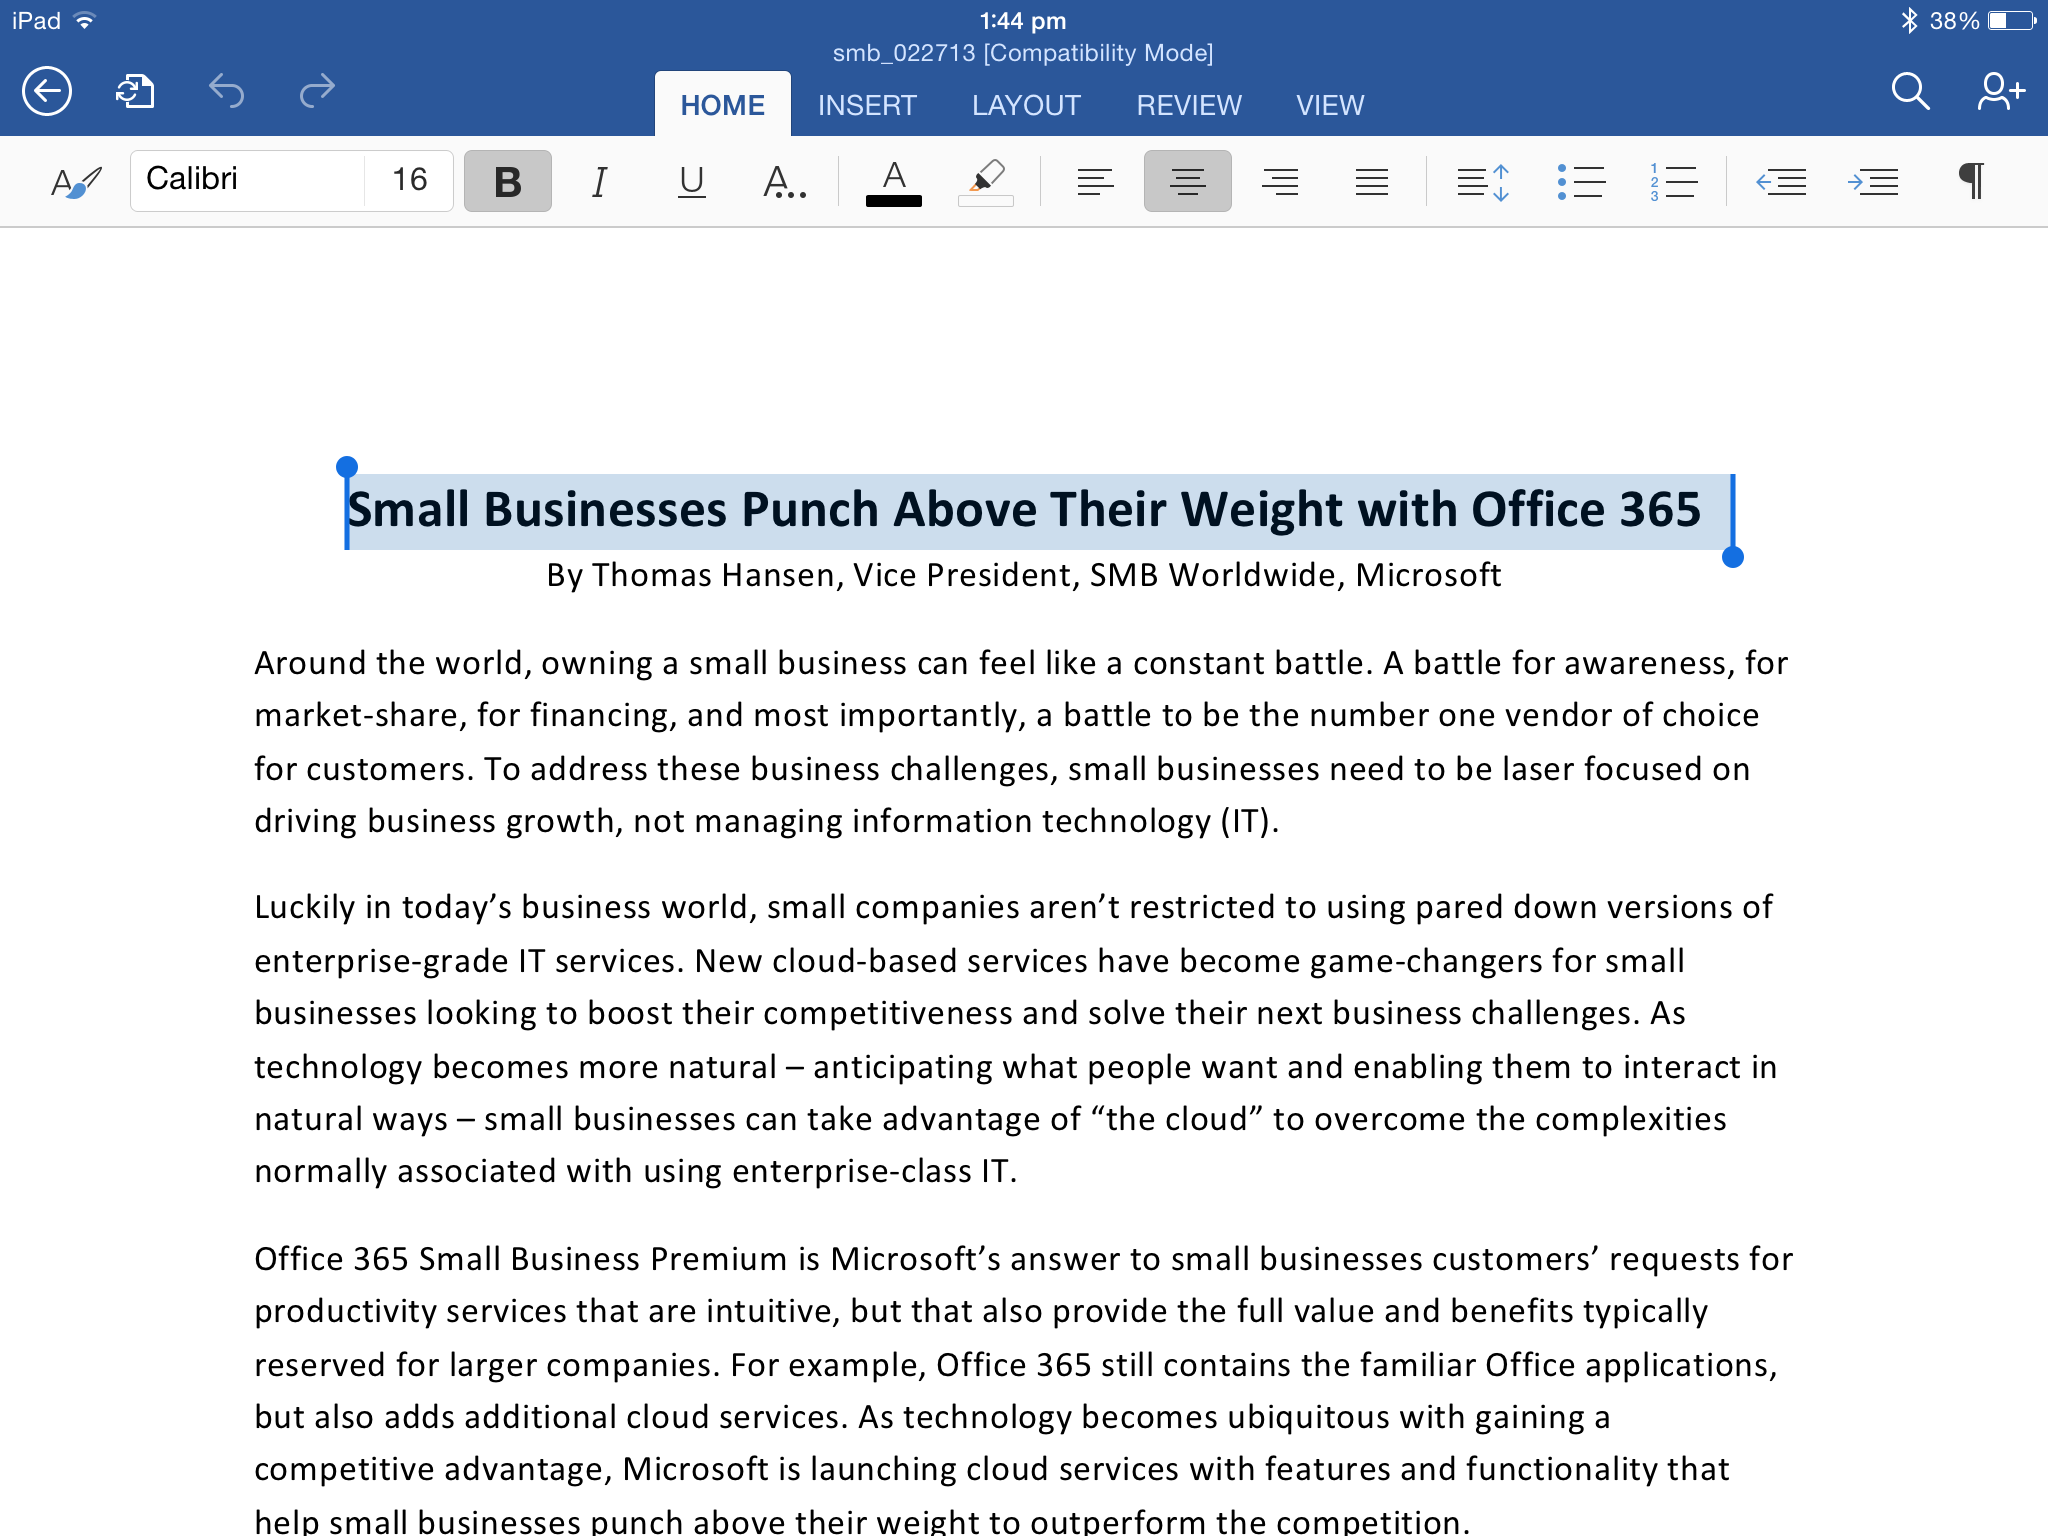The width and height of the screenshot is (2048, 1536).
Task: Tap the back arrow circle icon
Action: tap(47, 92)
